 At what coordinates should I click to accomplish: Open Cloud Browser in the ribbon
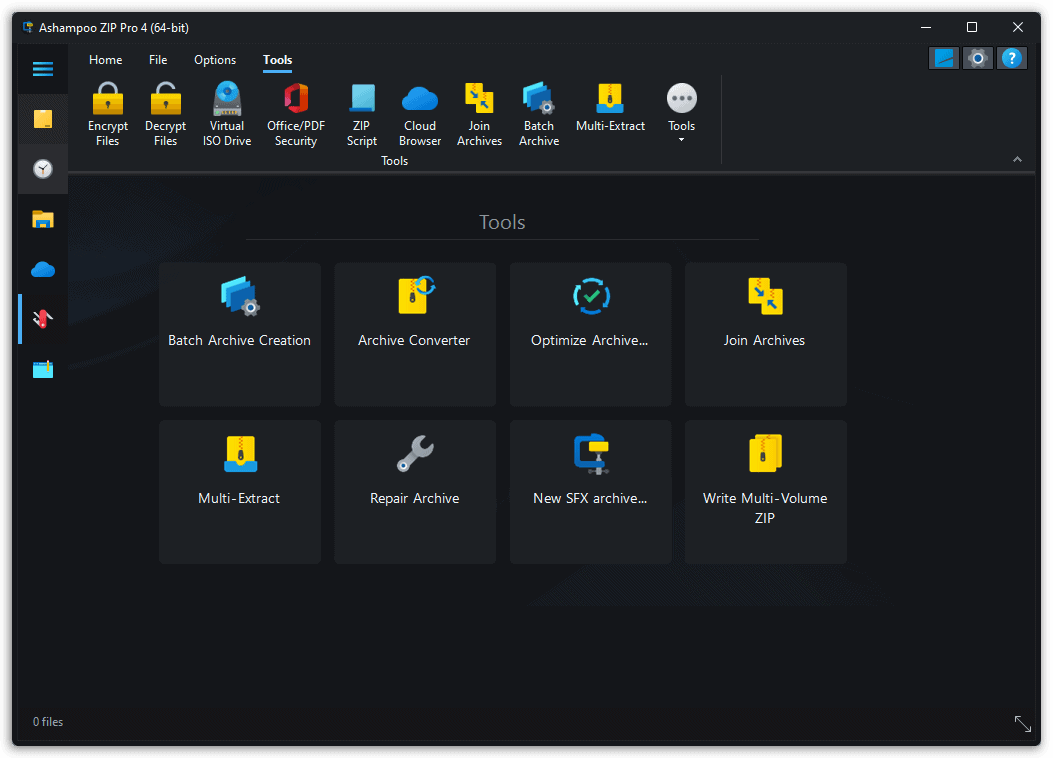[420, 114]
